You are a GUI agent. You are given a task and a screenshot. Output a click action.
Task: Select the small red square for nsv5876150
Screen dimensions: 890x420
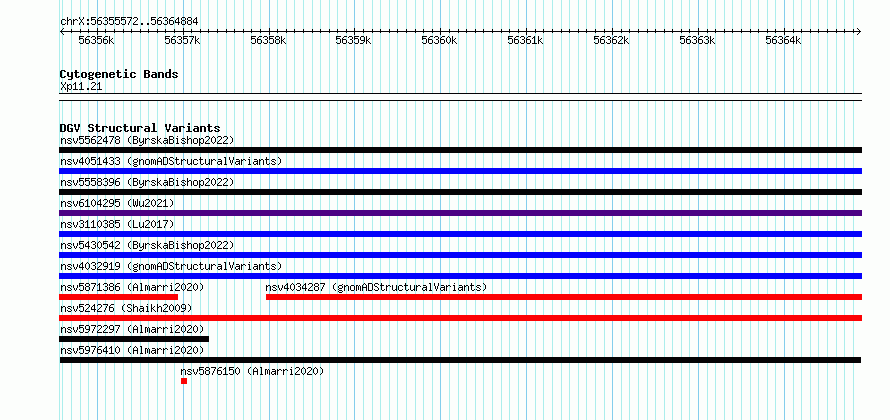tap(184, 381)
